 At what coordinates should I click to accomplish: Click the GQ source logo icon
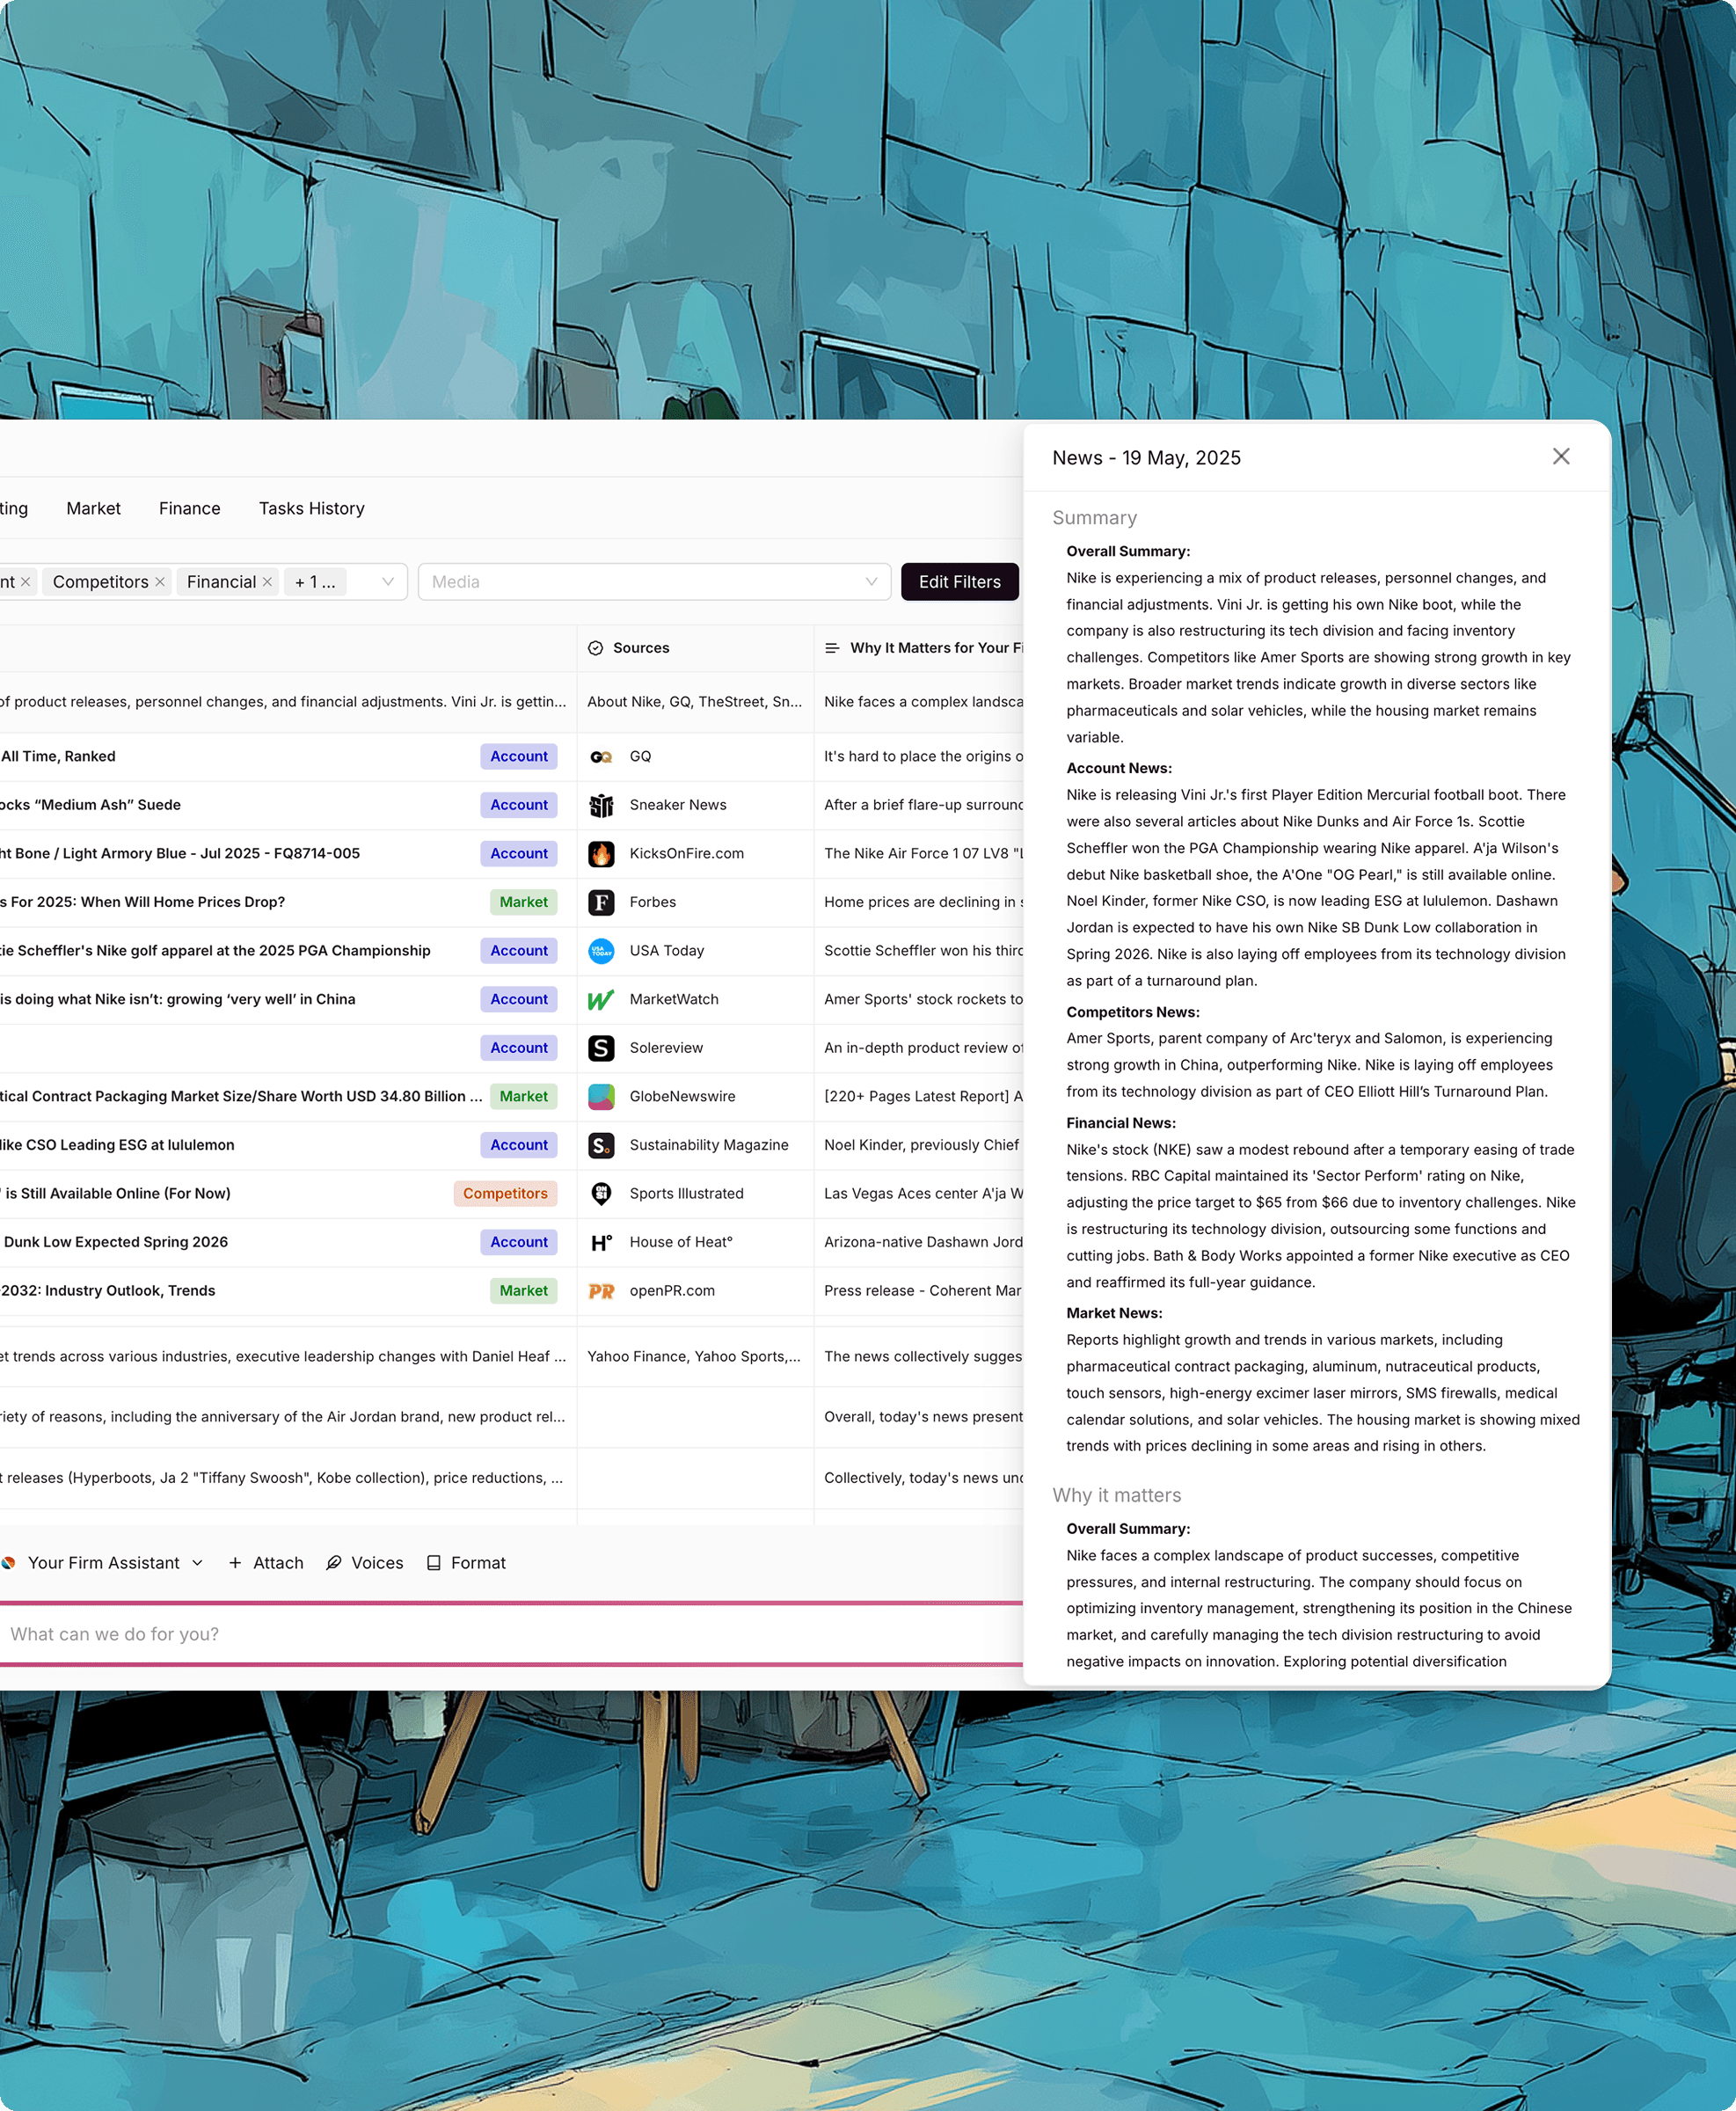601,757
